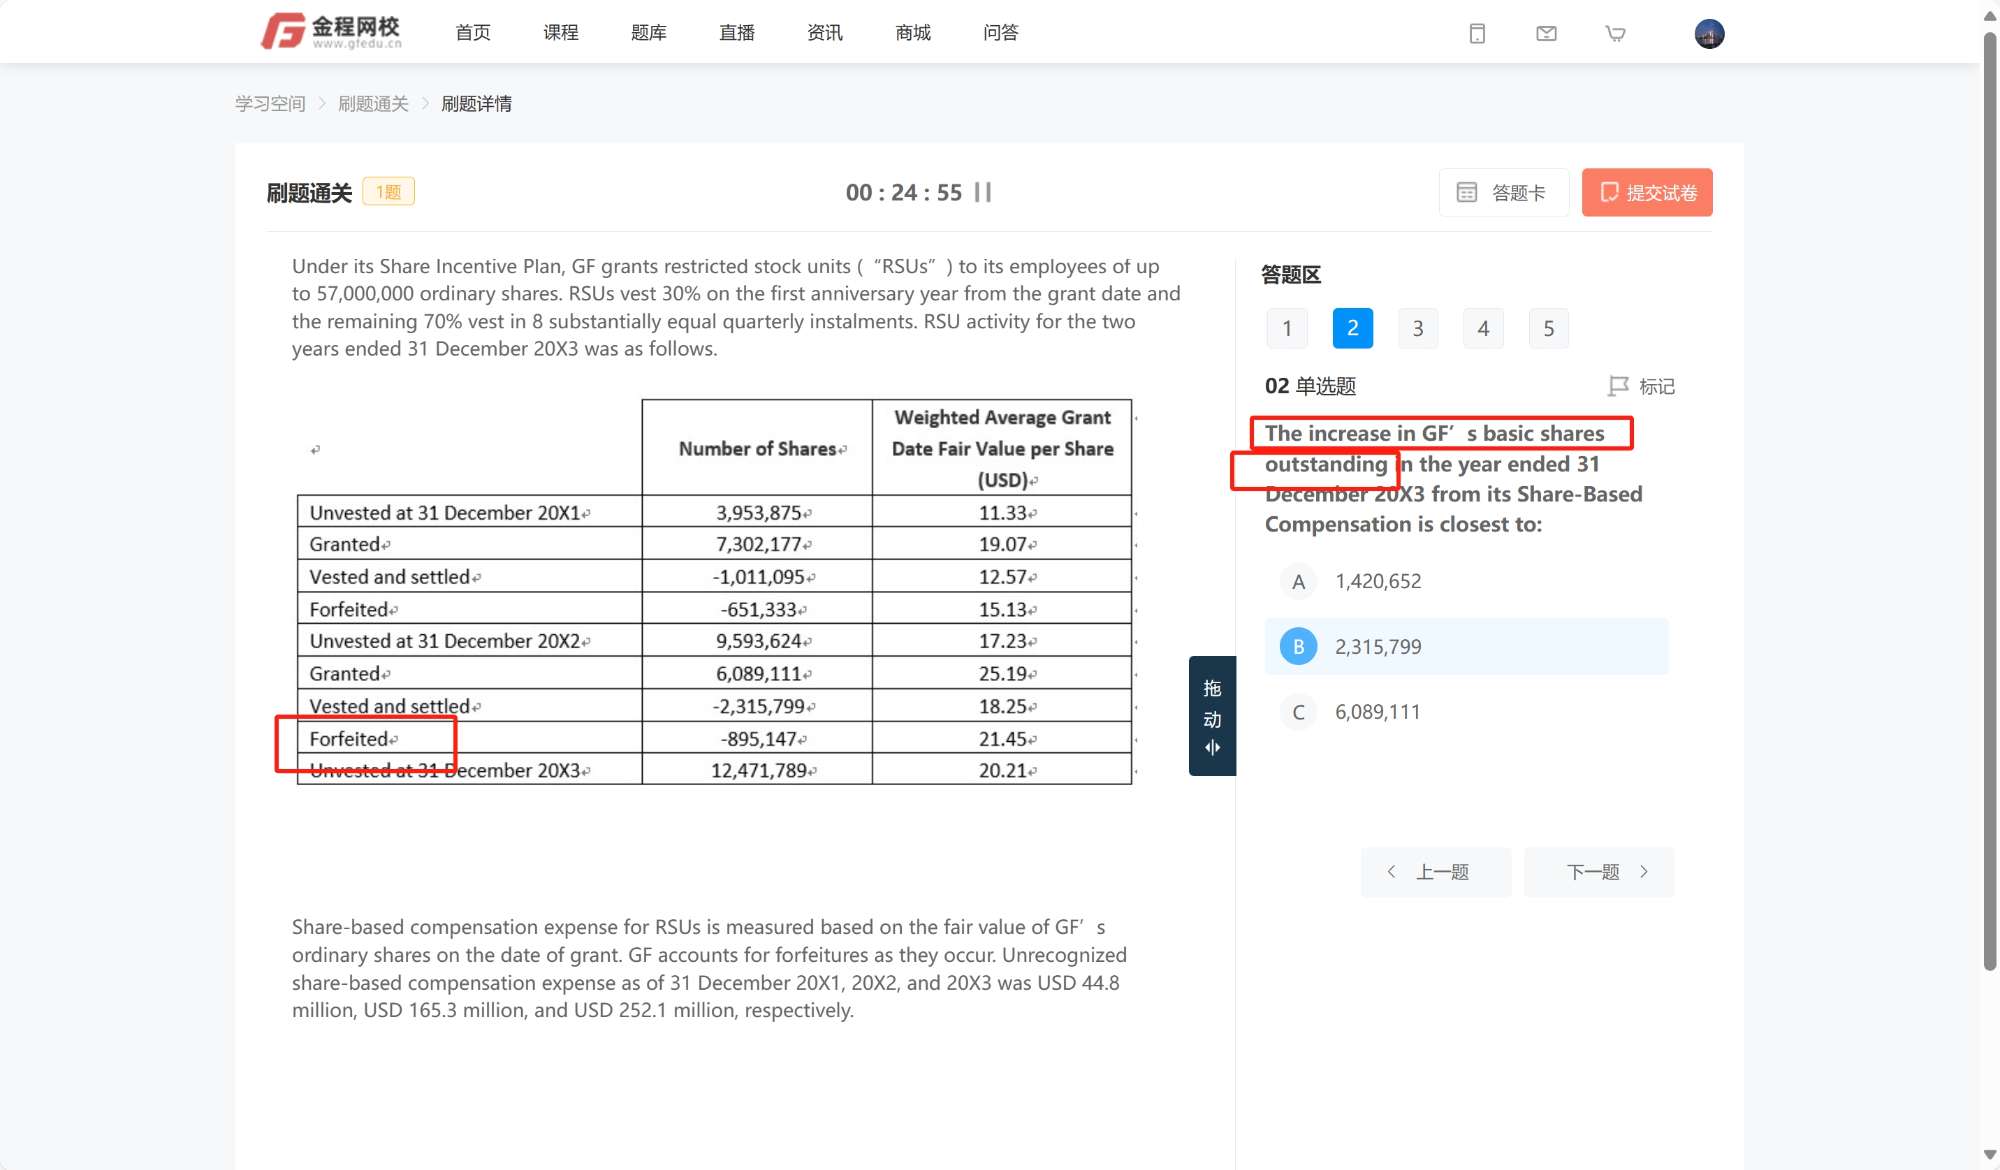Jump to question number 4
Screen dimensions: 2000x1170
pyautogui.click(x=1483, y=328)
